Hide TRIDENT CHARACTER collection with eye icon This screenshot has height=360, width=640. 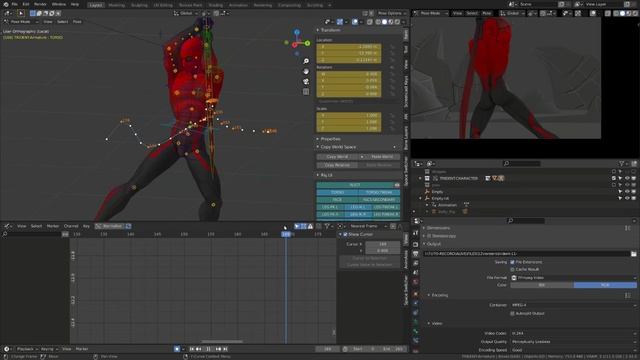point(627,178)
